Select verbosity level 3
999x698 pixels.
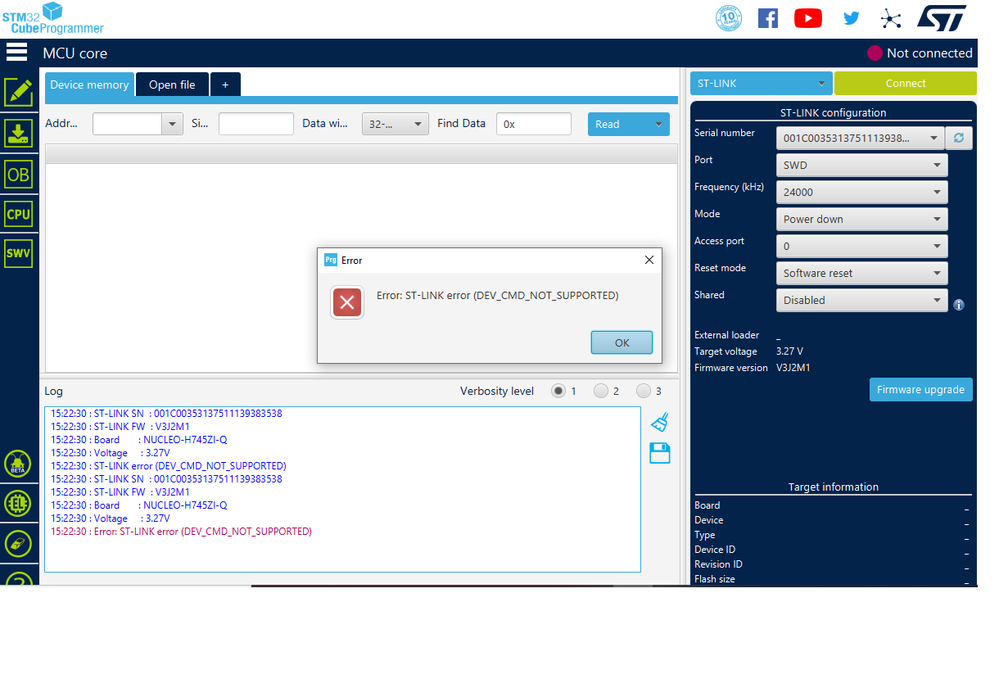(x=643, y=391)
